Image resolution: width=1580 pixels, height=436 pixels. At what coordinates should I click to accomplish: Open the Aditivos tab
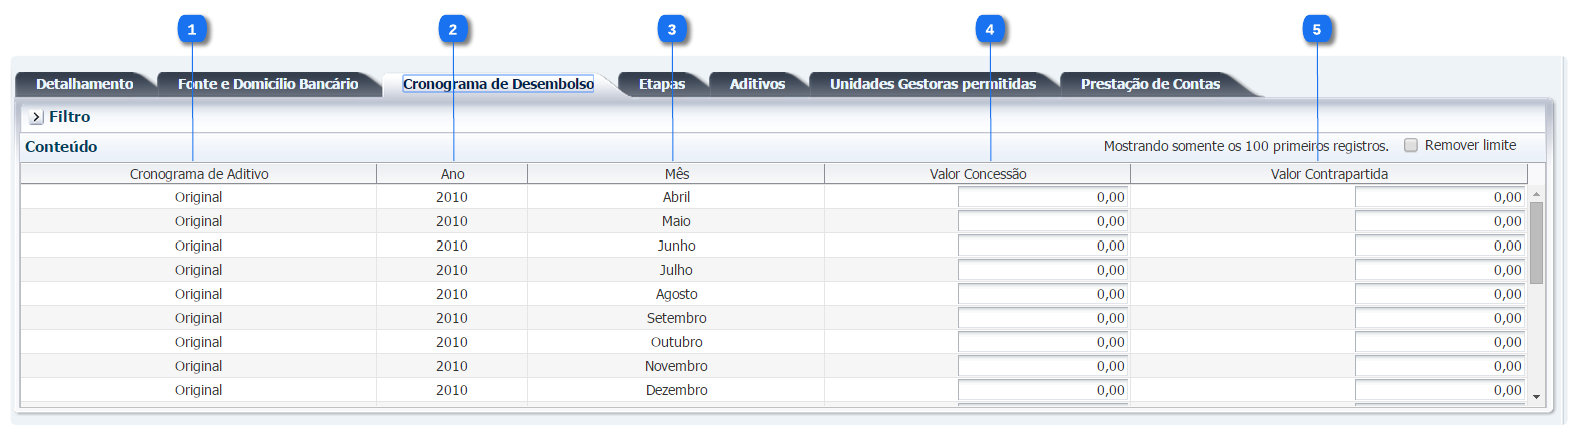(x=757, y=84)
